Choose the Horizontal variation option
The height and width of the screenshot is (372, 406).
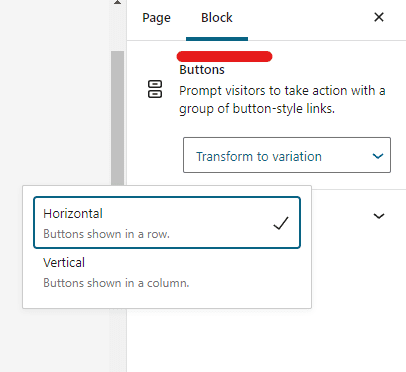pos(167,223)
